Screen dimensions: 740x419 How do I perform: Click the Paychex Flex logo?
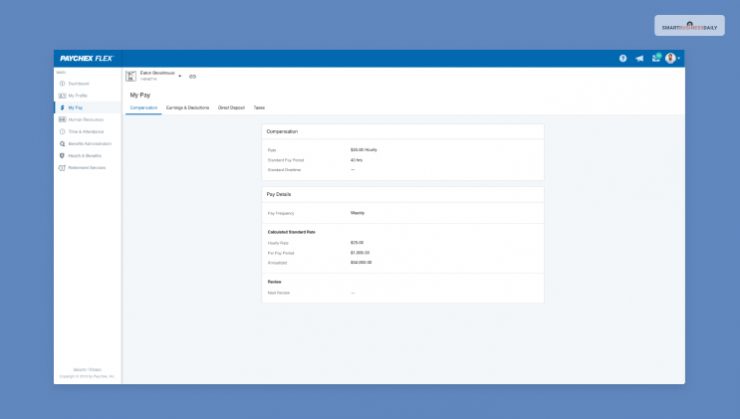(x=86, y=58)
